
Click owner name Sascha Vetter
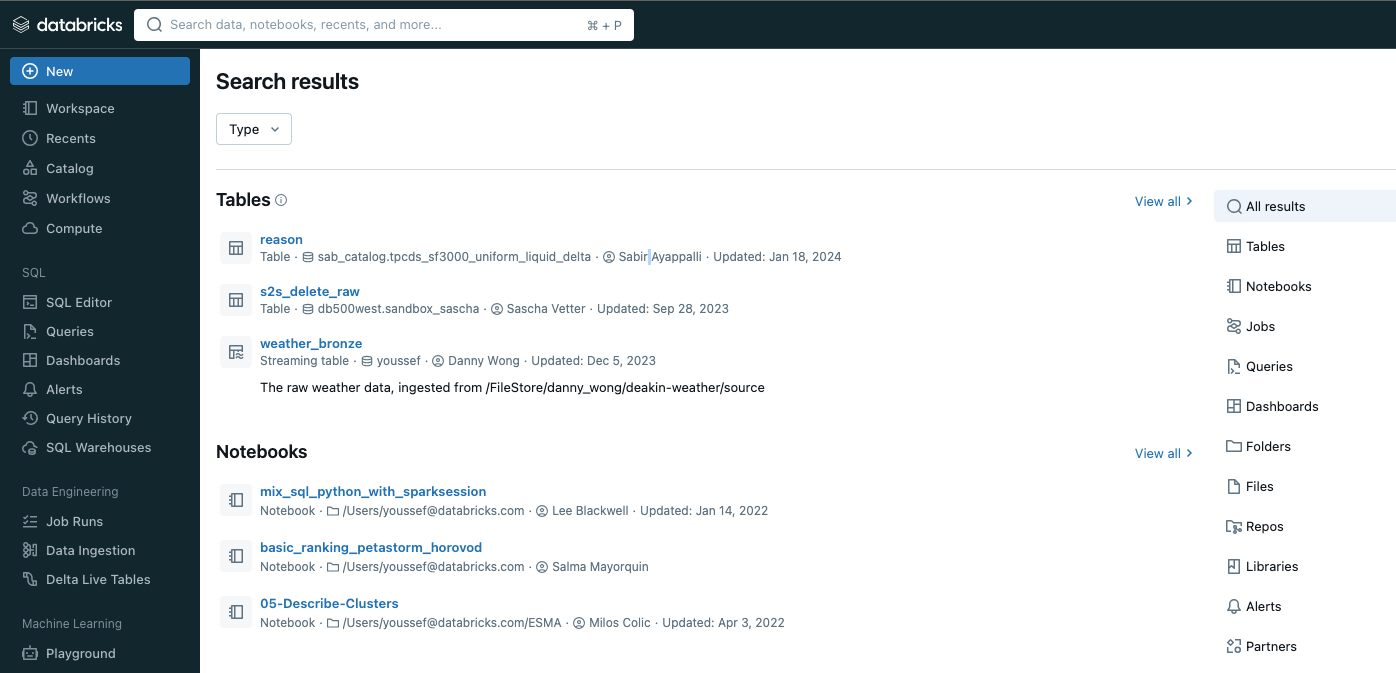tap(546, 309)
